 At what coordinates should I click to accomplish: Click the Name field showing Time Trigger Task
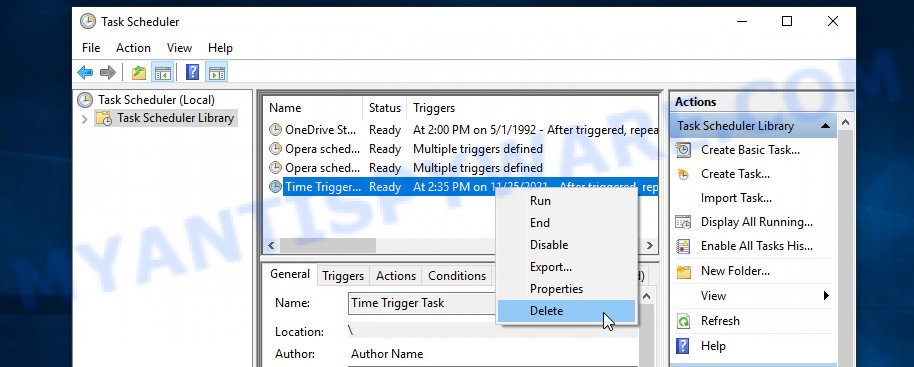pos(423,304)
